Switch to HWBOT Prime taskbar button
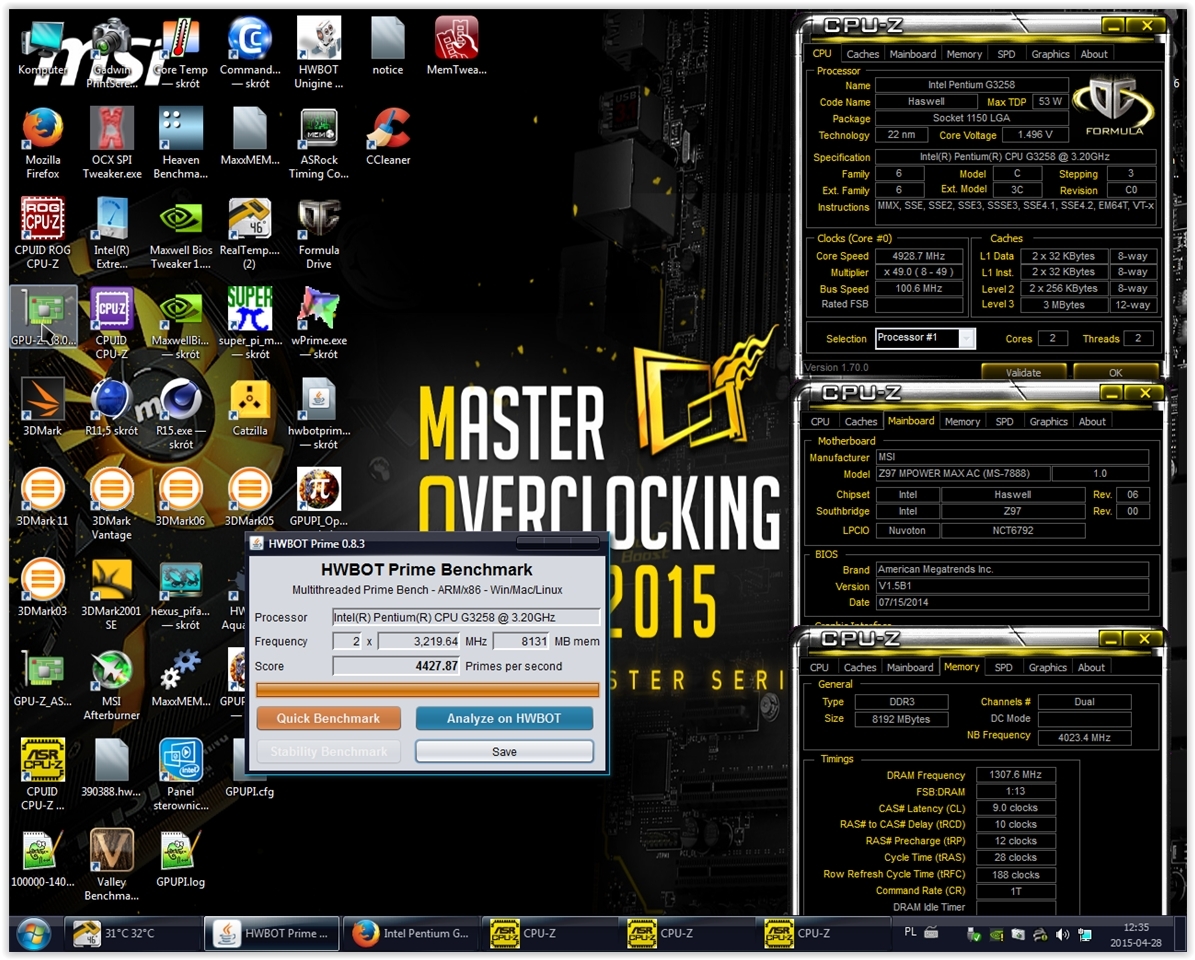 [x=272, y=933]
